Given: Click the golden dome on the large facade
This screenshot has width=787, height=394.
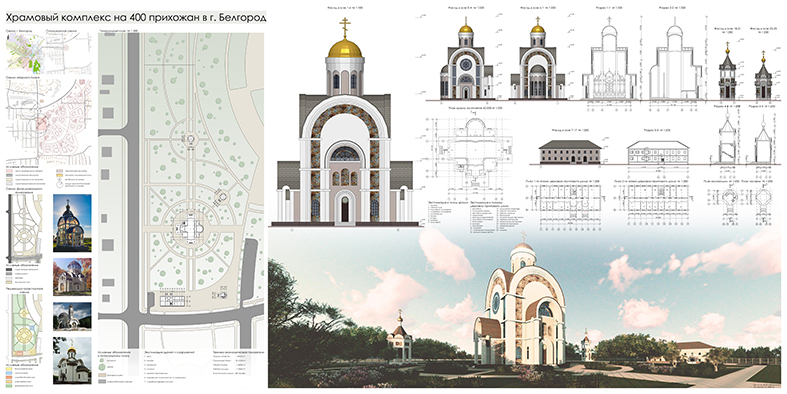Looking at the screenshot, I should click(345, 48).
